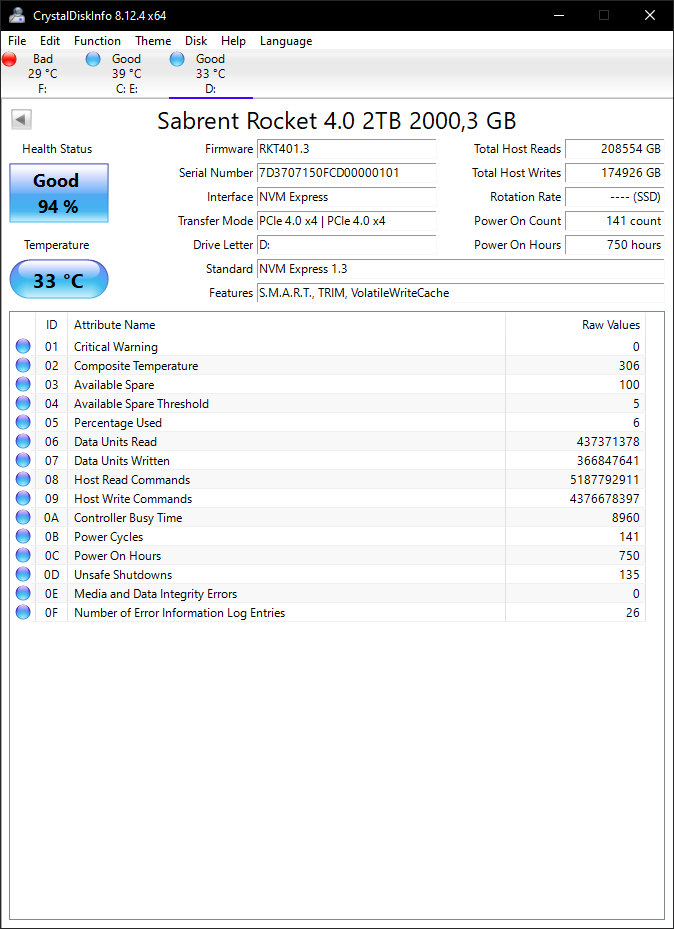The height and width of the screenshot is (929, 674).
Task: Select raw value 26 of Error Information Log Entries
Action: click(633, 612)
